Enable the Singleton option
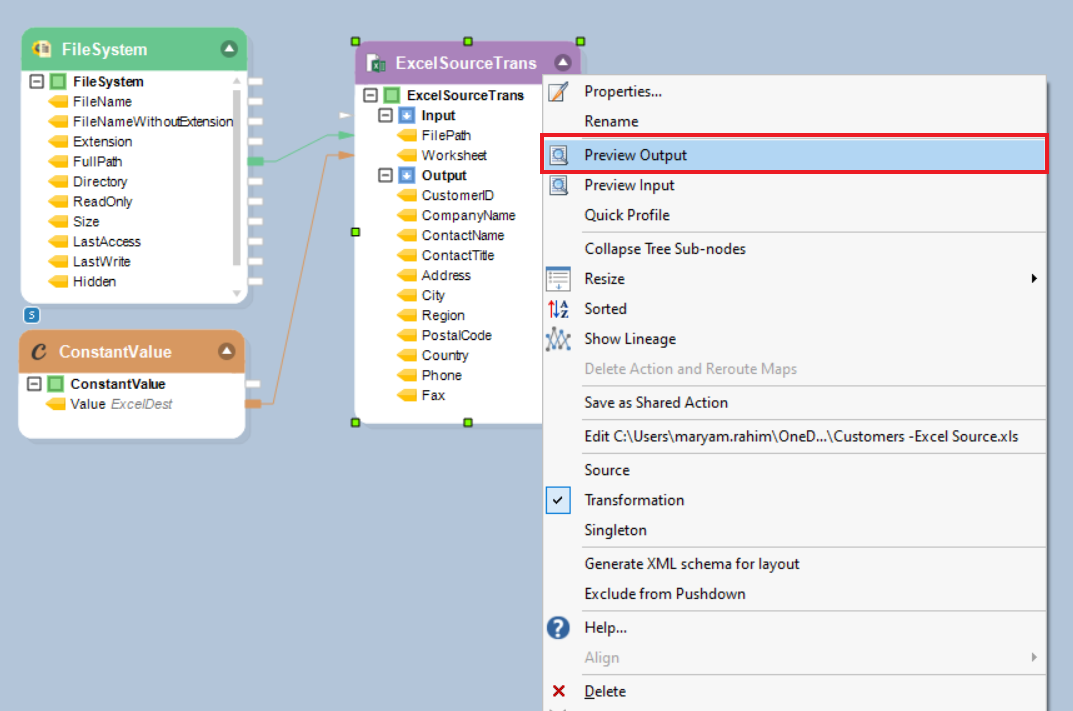 click(615, 530)
